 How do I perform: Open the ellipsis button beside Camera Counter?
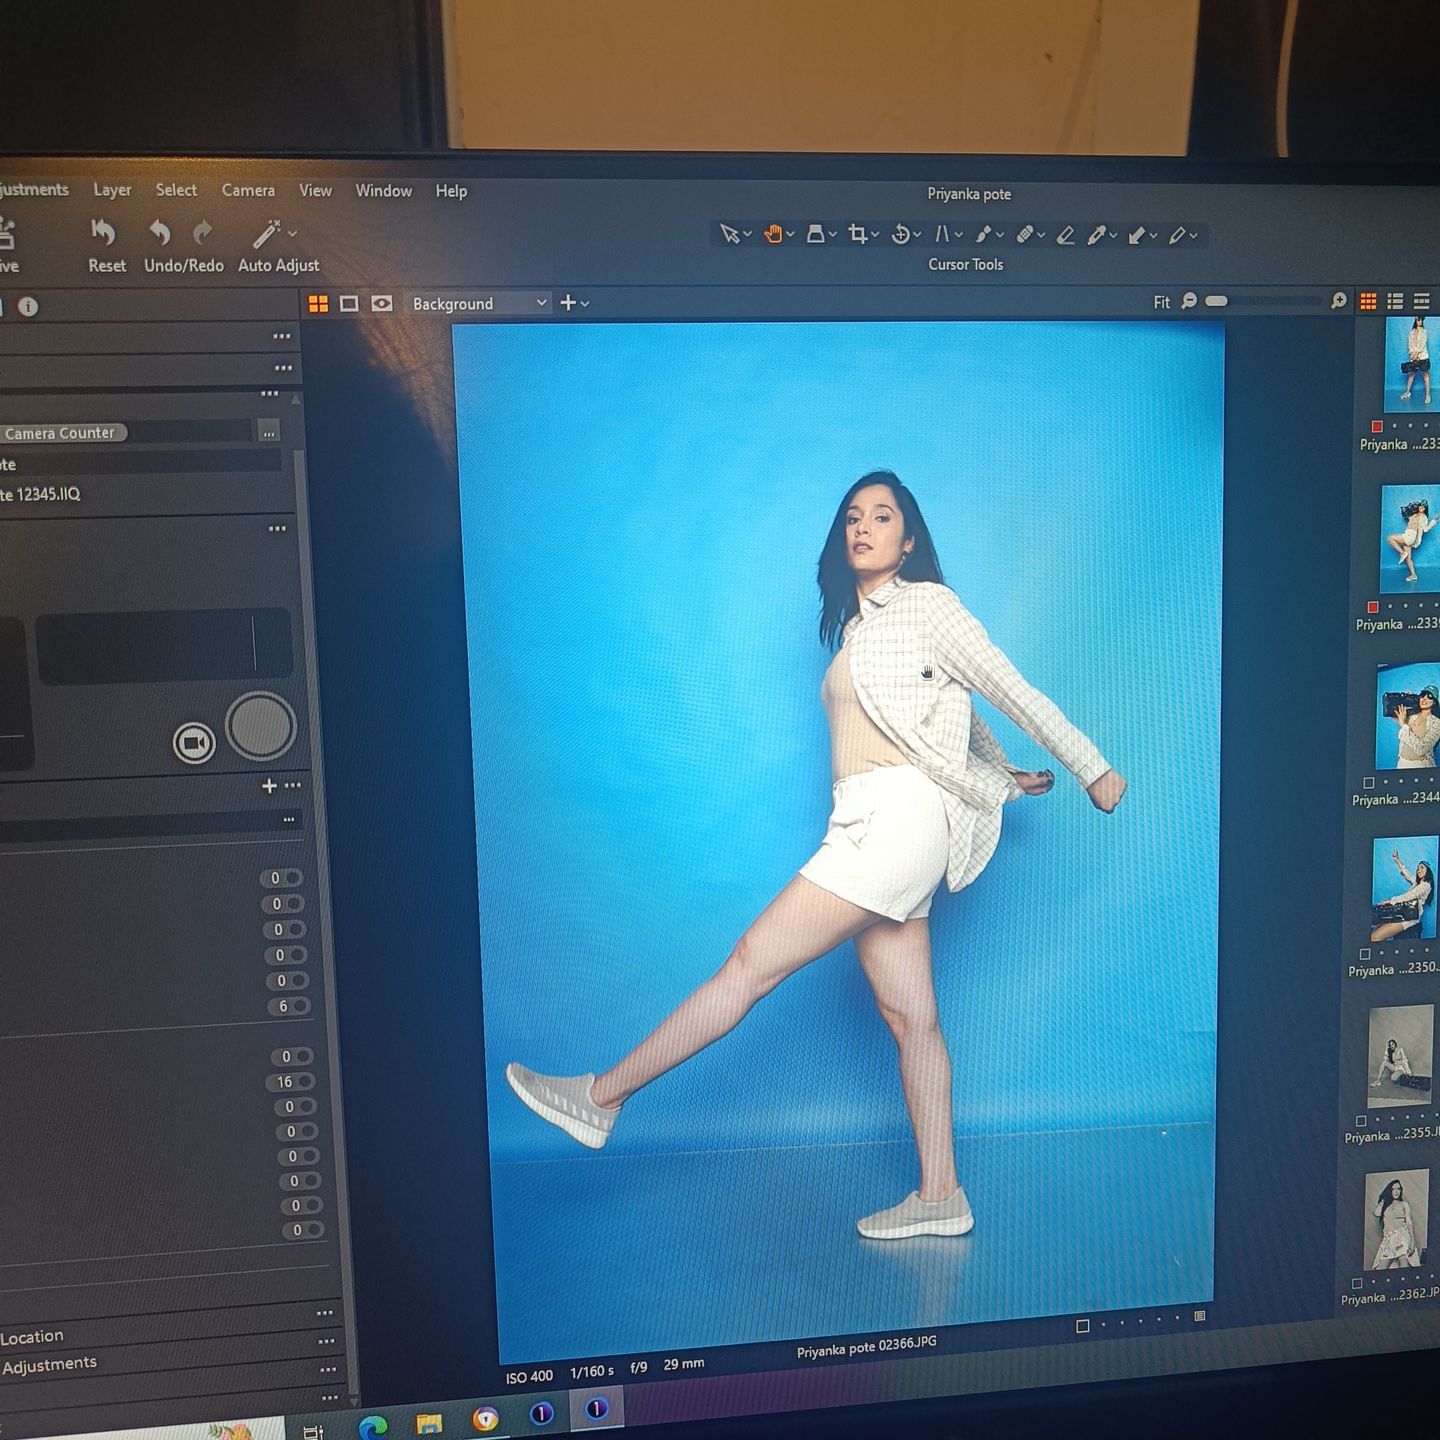(x=268, y=433)
